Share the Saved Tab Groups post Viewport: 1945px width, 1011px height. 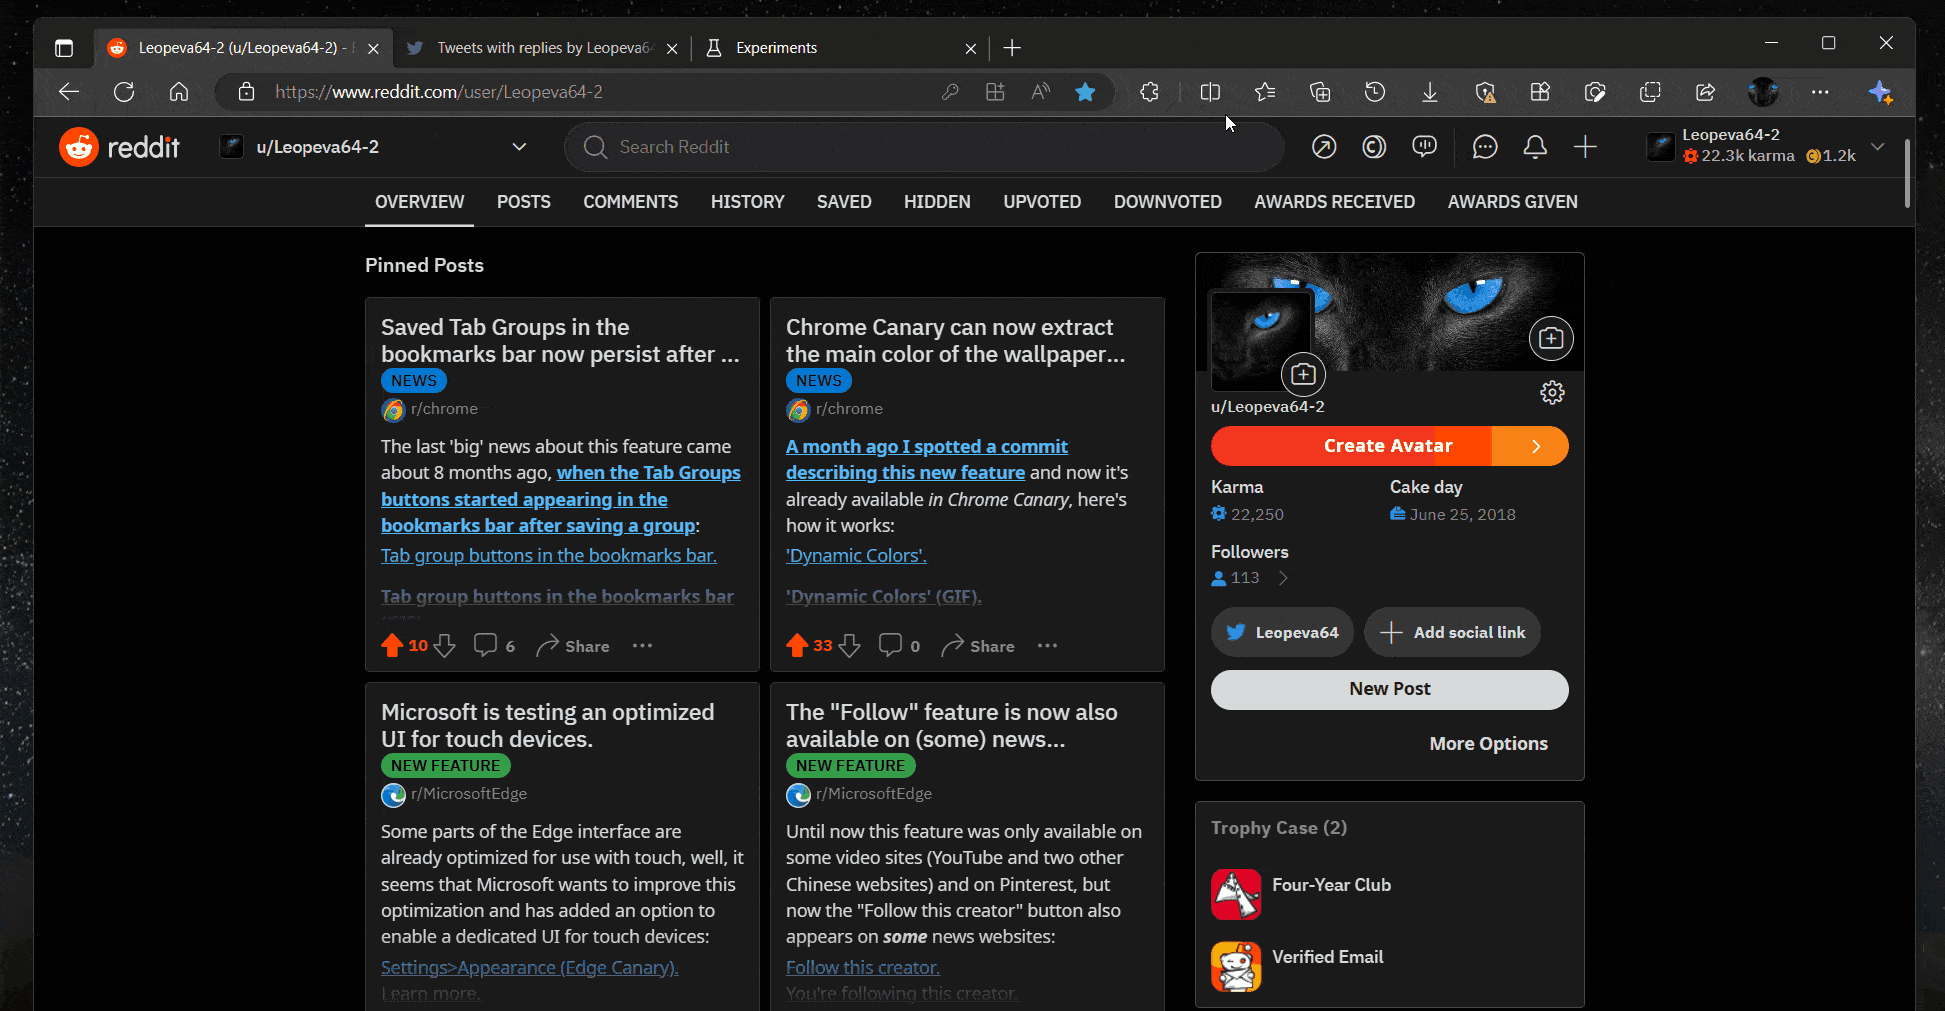(x=573, y=646)
